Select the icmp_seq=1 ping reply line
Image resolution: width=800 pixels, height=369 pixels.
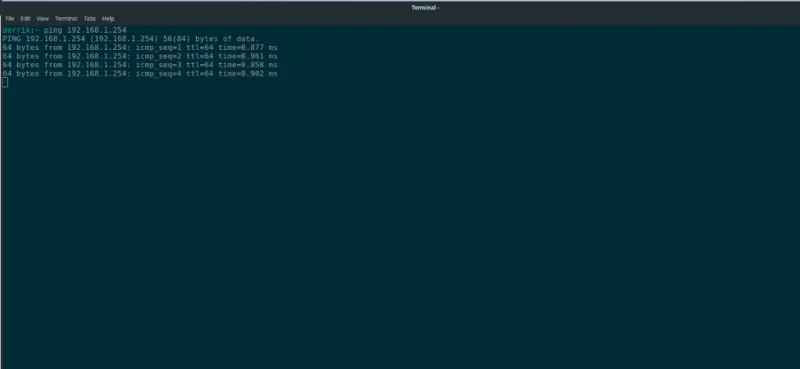140,47
